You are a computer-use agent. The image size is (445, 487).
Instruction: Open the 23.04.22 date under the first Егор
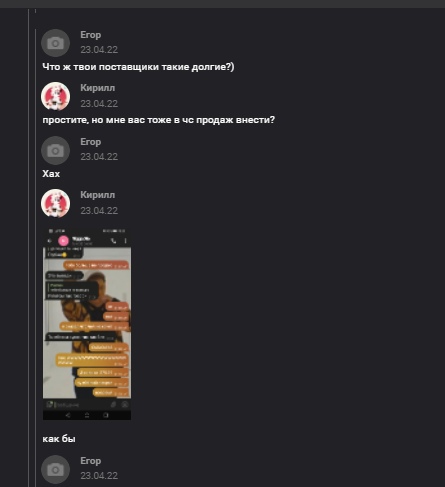coord(99,50)
